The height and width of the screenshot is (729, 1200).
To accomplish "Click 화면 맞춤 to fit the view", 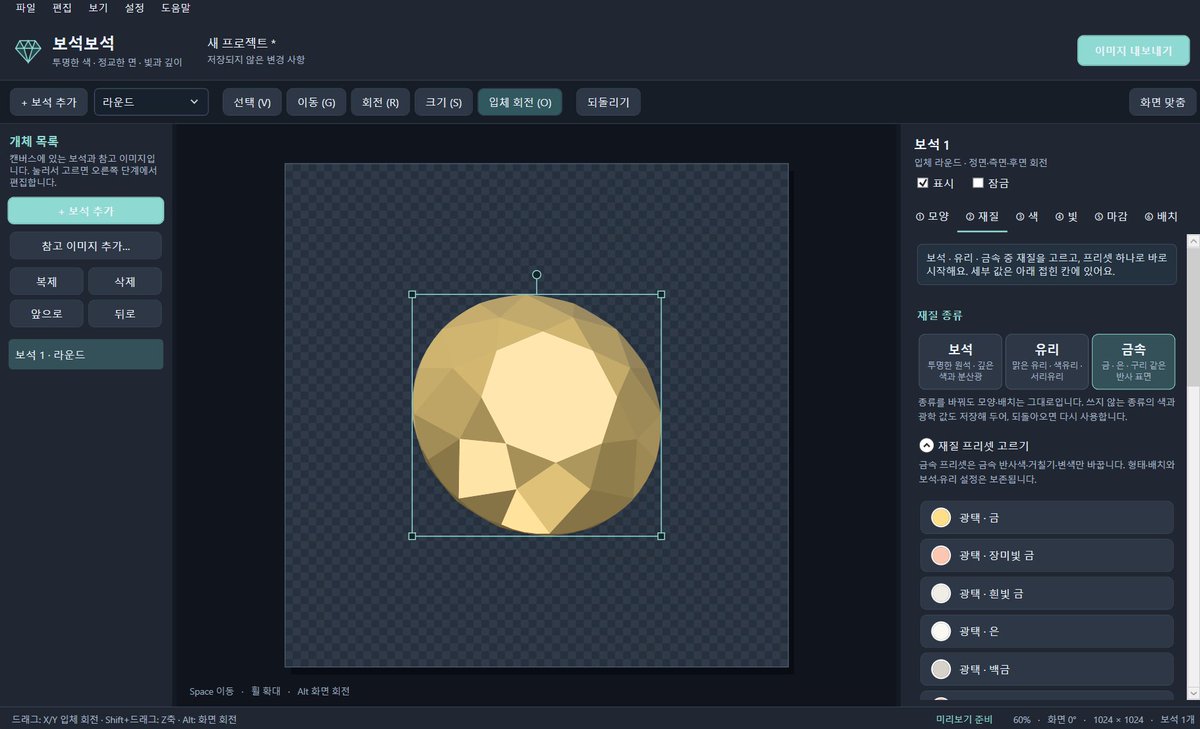I will (1163, 102).
